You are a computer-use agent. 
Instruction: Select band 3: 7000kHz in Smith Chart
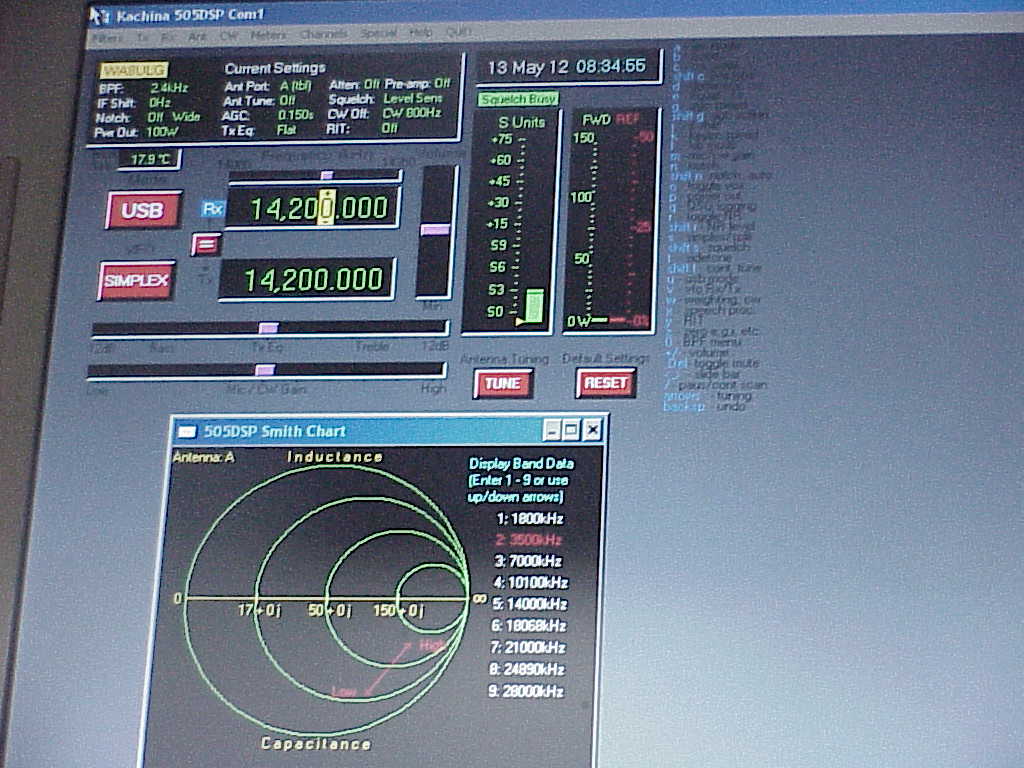pos(528,562)
